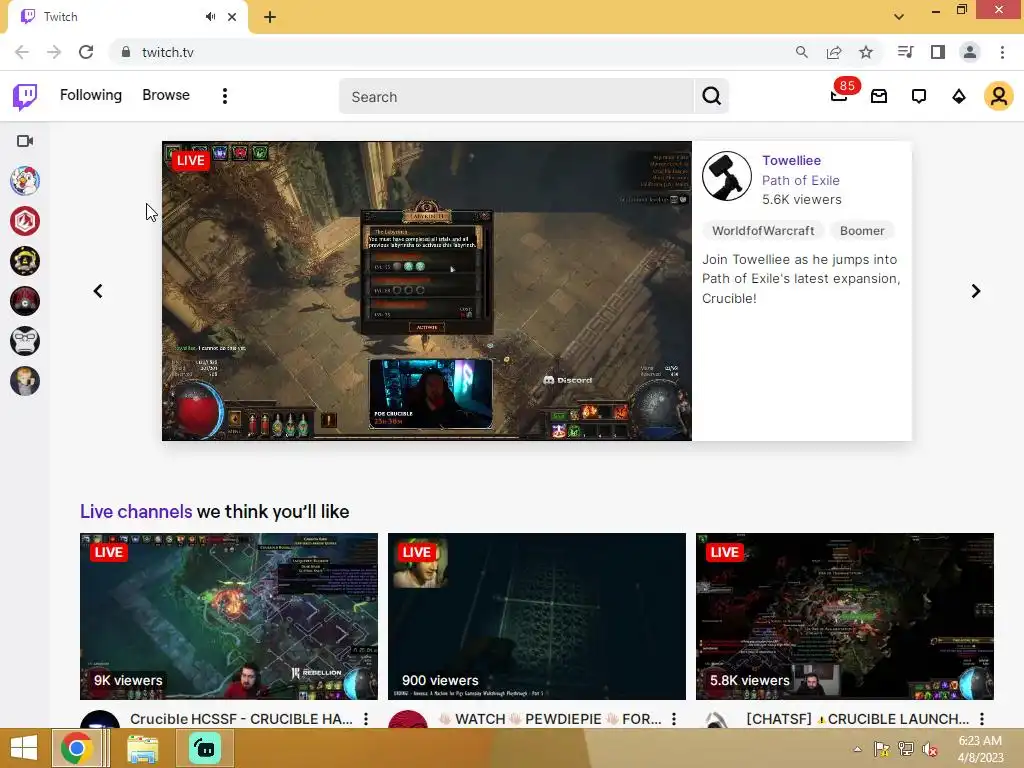Image resolution: width=1024 pixels, height=768 pixels.
Task: Open the tab search chevron in title bar
Action: pyautogui.click(x=899, y=17)
